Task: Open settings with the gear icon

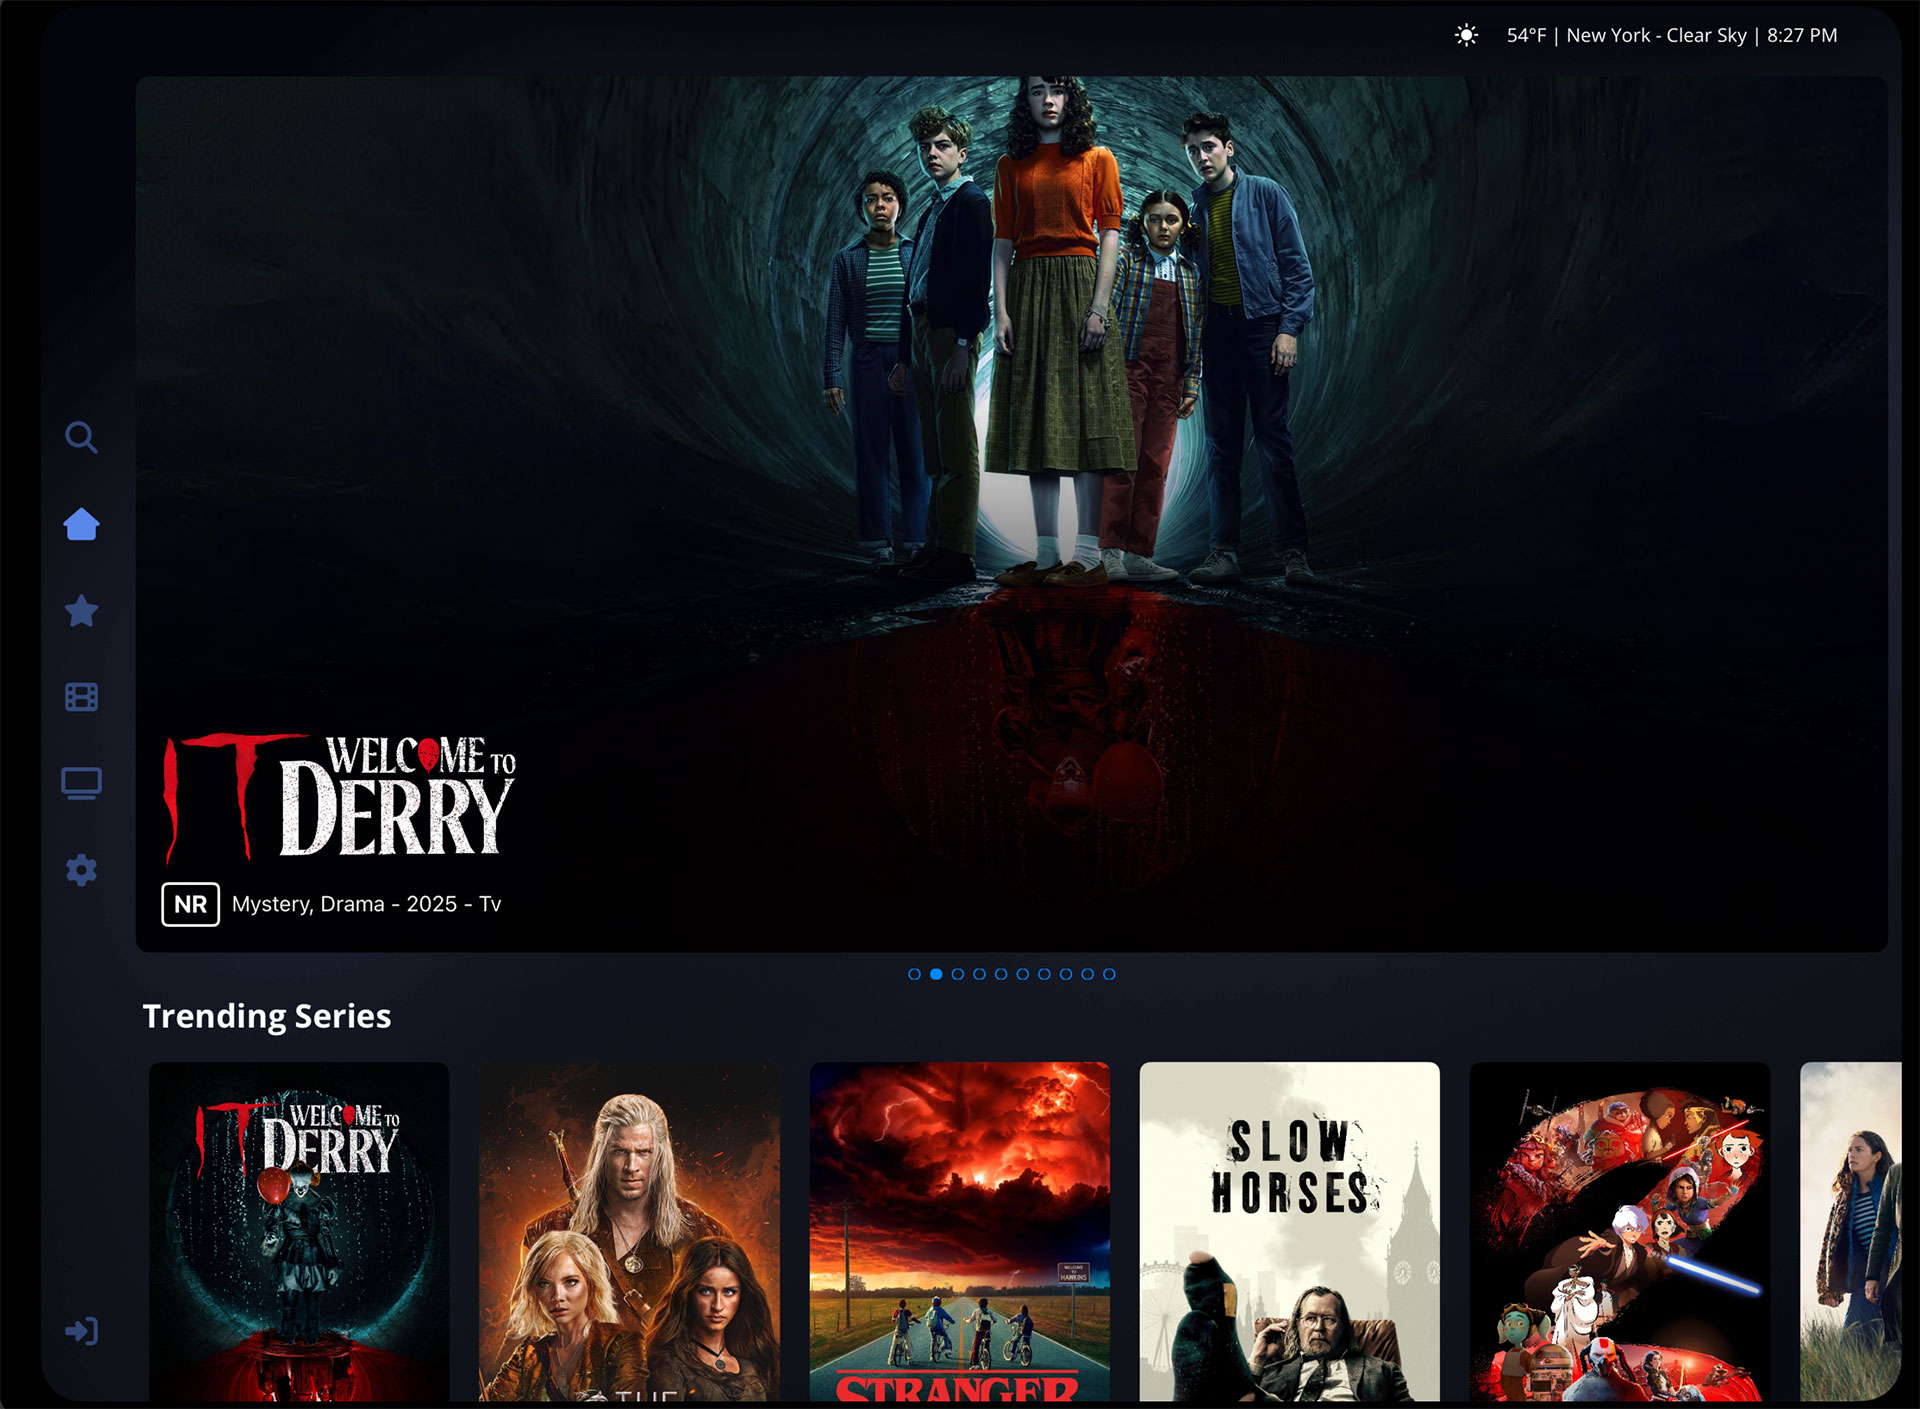Action: click(x=81, y=870)
